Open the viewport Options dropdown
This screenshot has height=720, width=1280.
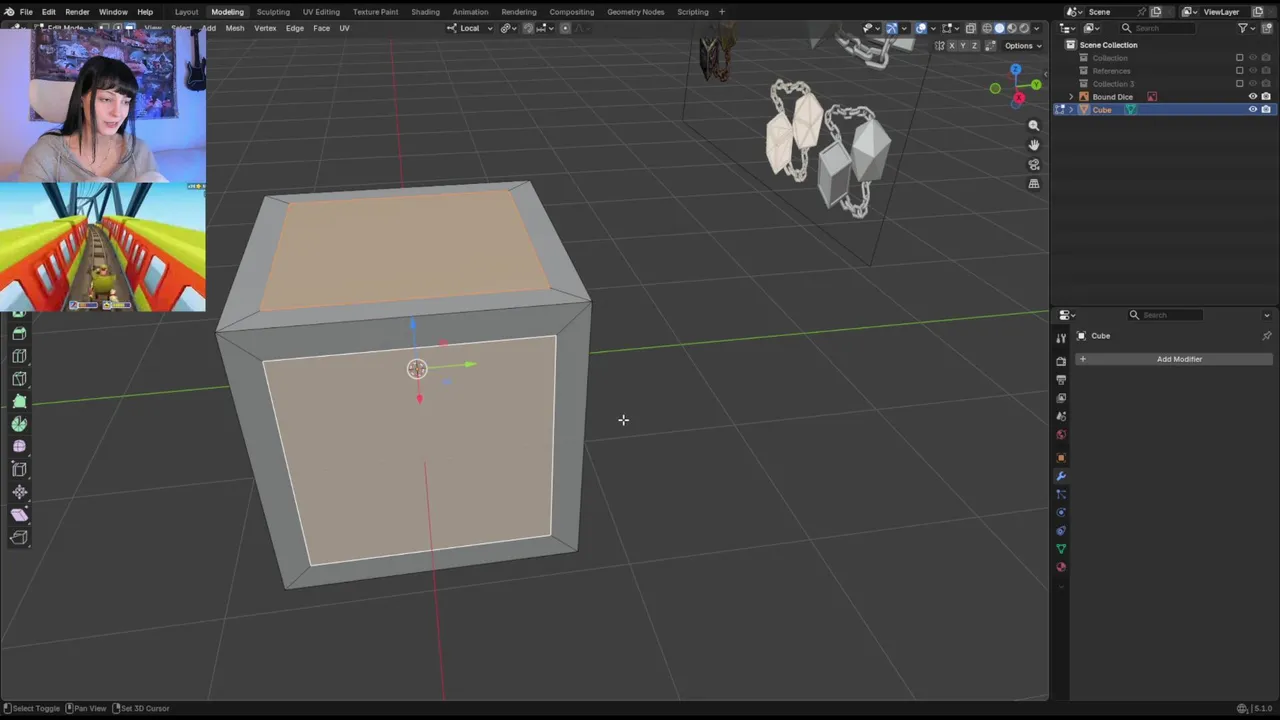[x=1023, y=46]
